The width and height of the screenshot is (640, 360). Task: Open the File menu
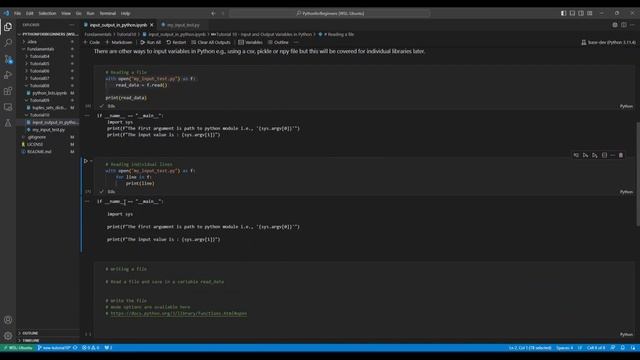coord(18,13)
